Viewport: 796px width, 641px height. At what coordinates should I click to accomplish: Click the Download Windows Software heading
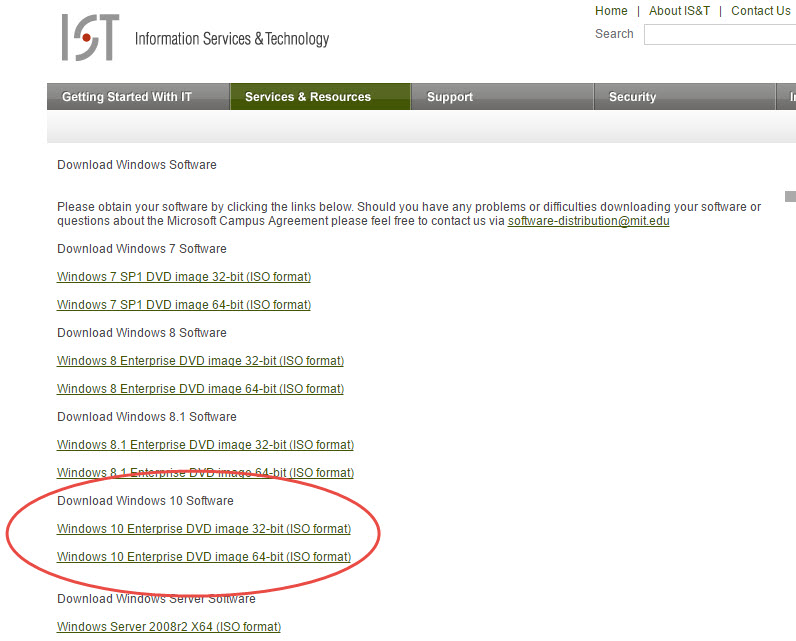137,164
